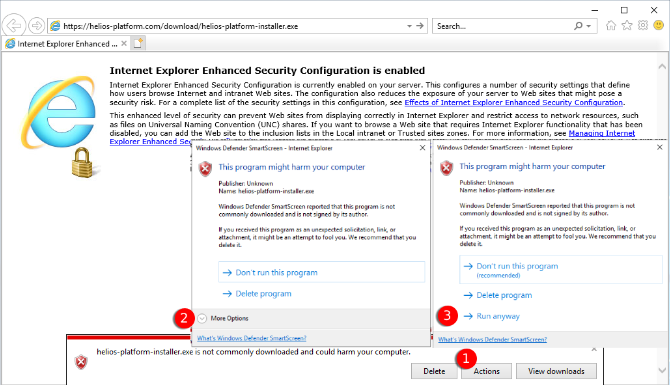
Task: Open the Home page icon
Action: pos(611,26)
